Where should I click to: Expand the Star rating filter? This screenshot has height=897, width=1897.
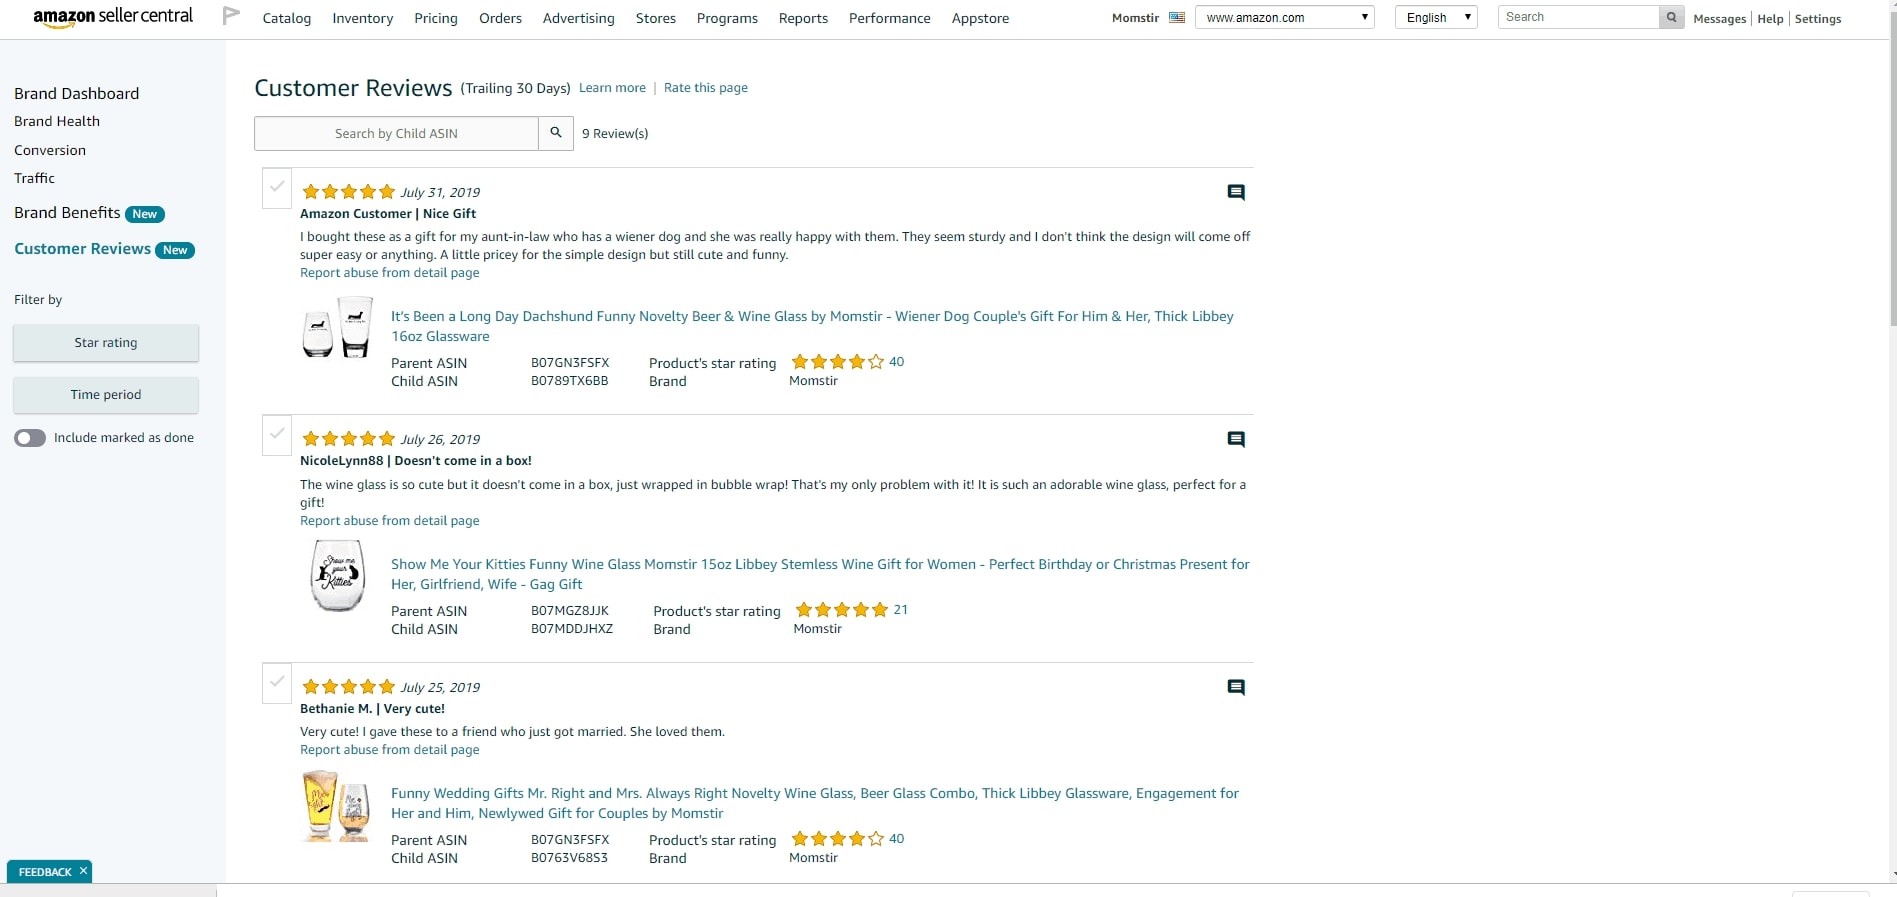pyautogui.click(x=106, y=343)
